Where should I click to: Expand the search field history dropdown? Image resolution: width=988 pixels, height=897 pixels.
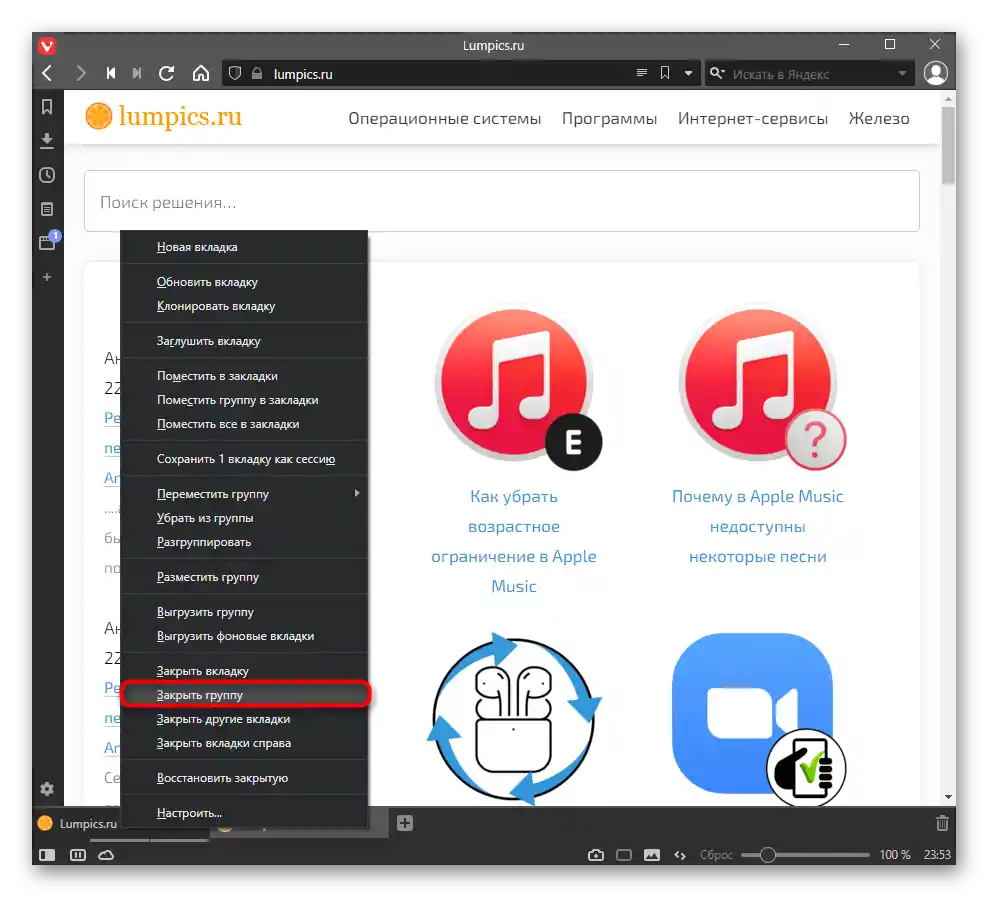pos(902,74)
